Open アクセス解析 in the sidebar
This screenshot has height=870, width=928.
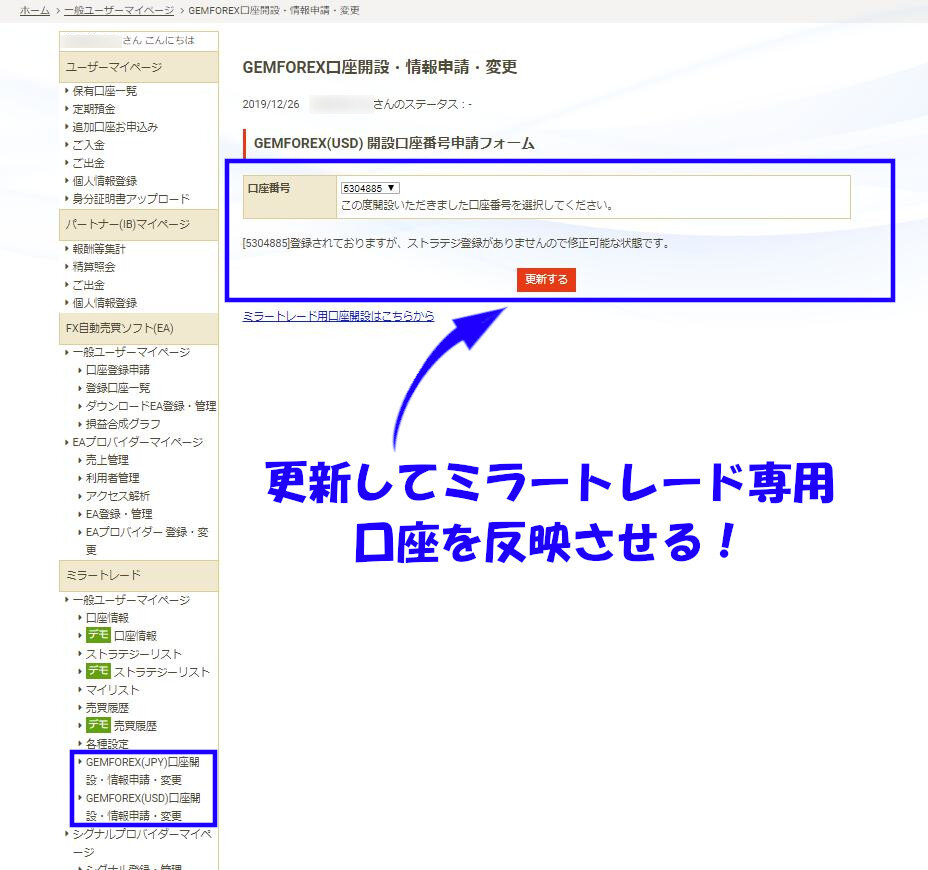[x=118, y=496]
